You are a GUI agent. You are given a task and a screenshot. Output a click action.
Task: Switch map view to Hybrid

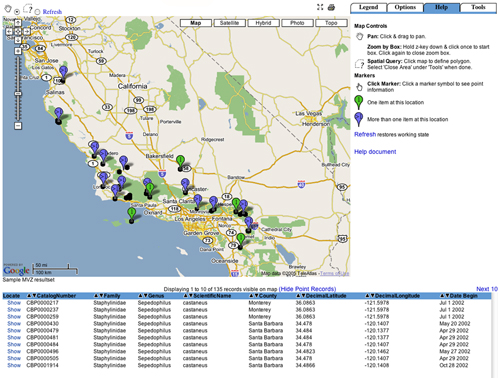point(263,23)
